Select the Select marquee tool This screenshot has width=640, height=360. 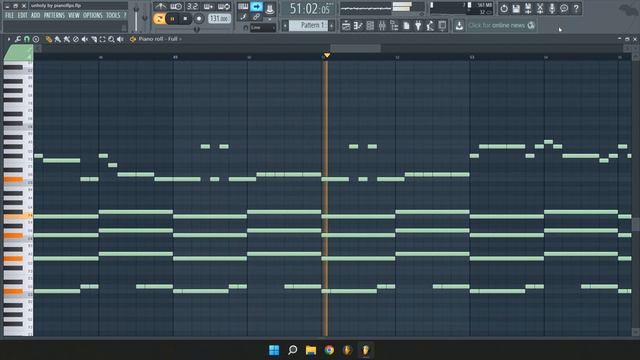(x=102, y=39)
